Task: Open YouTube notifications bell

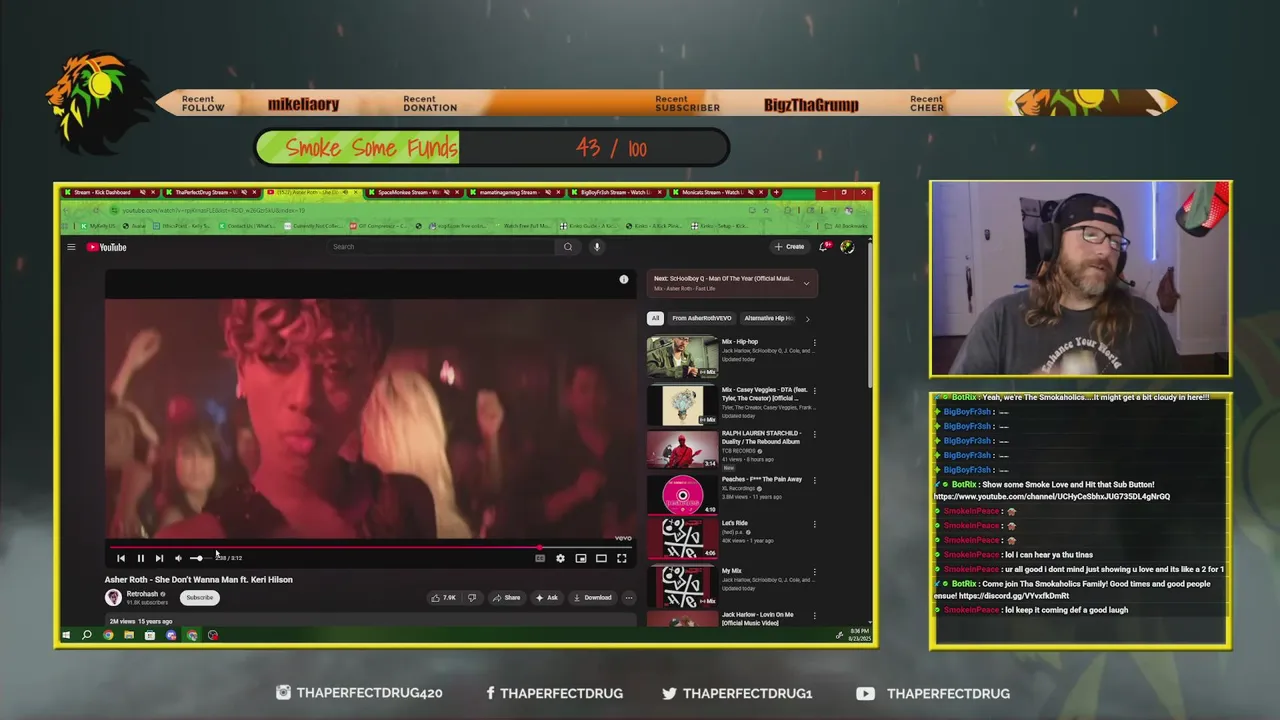Action: click(824, 247)
